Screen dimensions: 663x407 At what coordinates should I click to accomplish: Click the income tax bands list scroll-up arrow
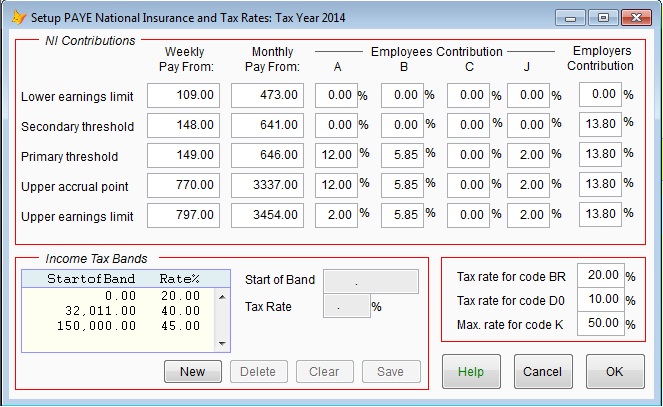222,297
